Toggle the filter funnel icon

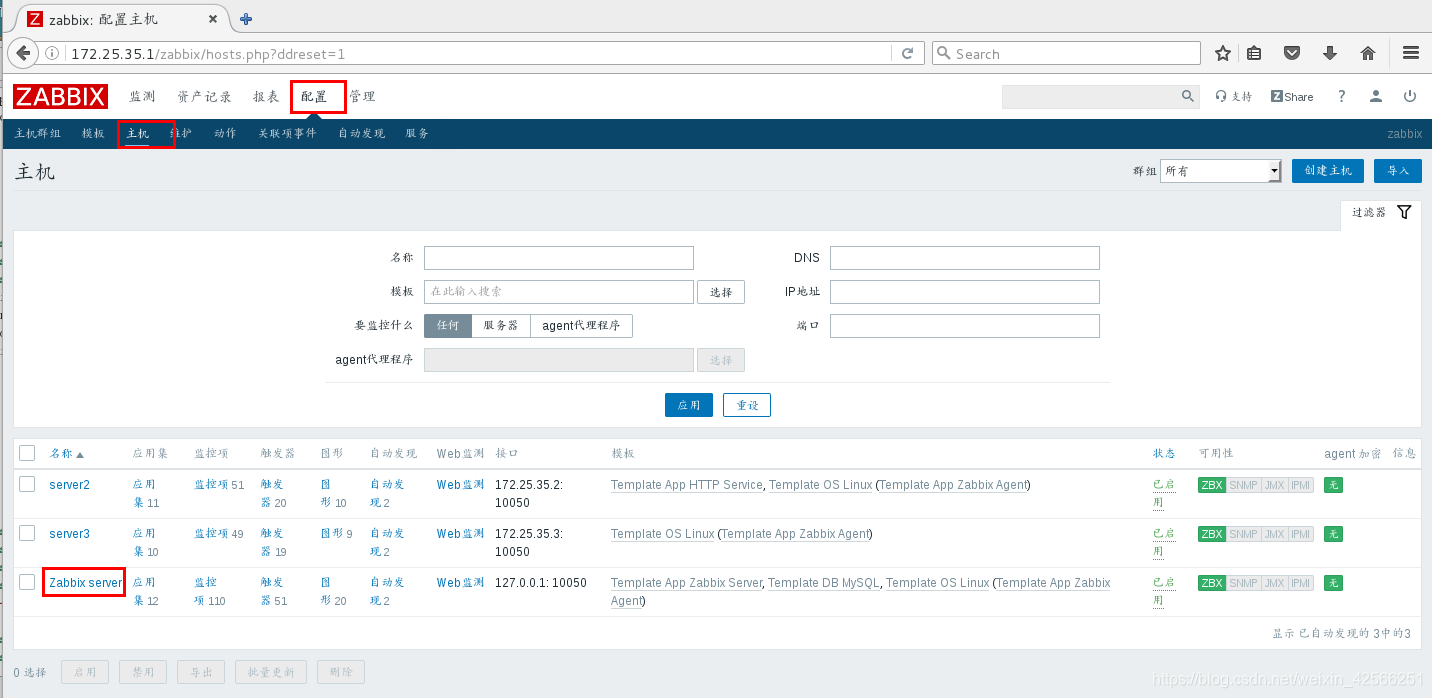coord(1404,212)
